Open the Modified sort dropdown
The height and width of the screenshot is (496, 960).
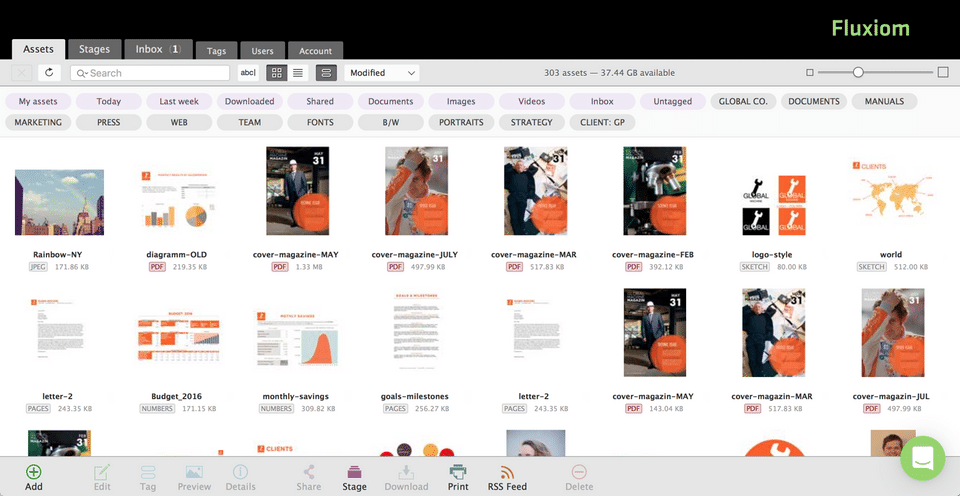[x=382, y=73]
